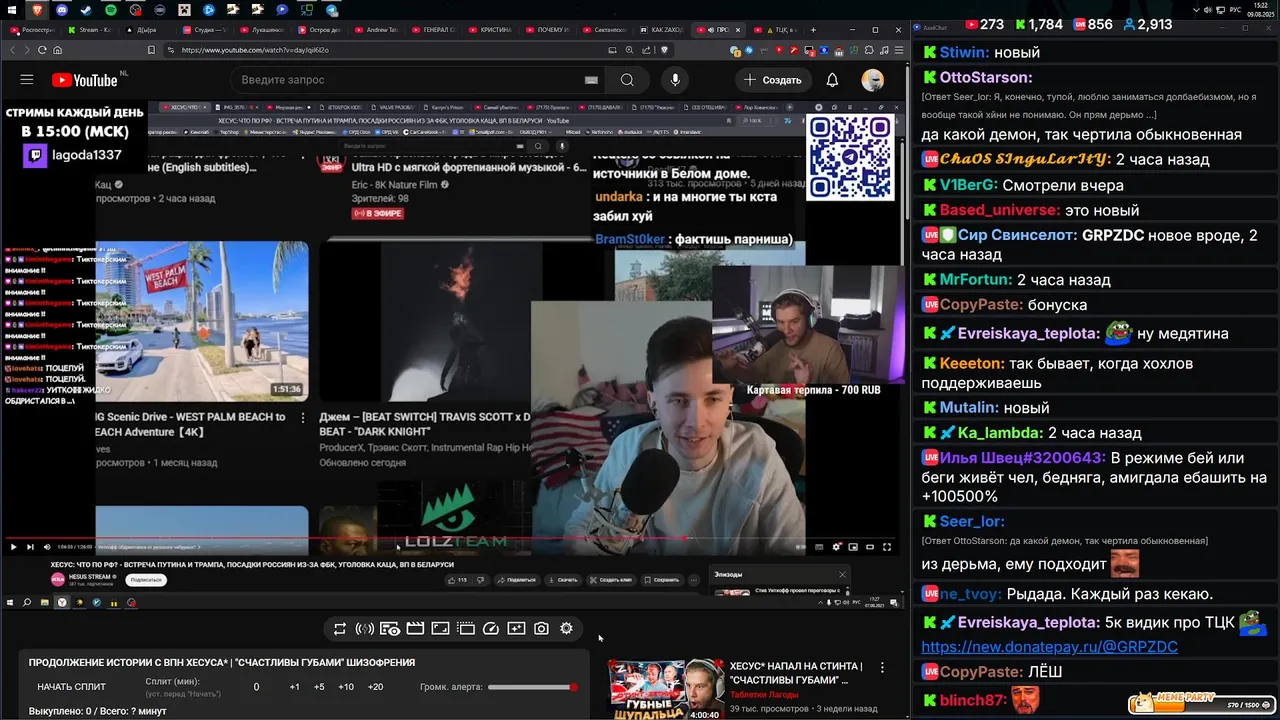Toggle fullscreen on the video player
Screen dimensions: 1280x720
(x=886, y=547)
